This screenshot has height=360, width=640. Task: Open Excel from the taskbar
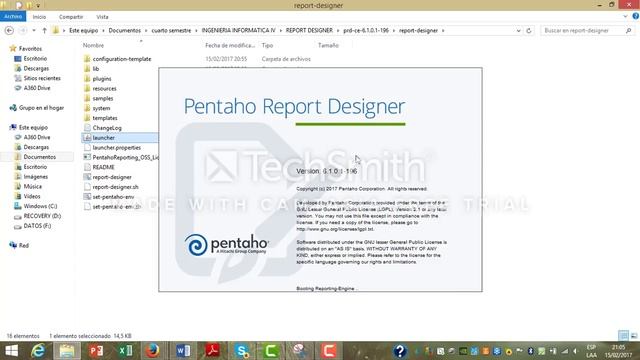click(125, 351)
